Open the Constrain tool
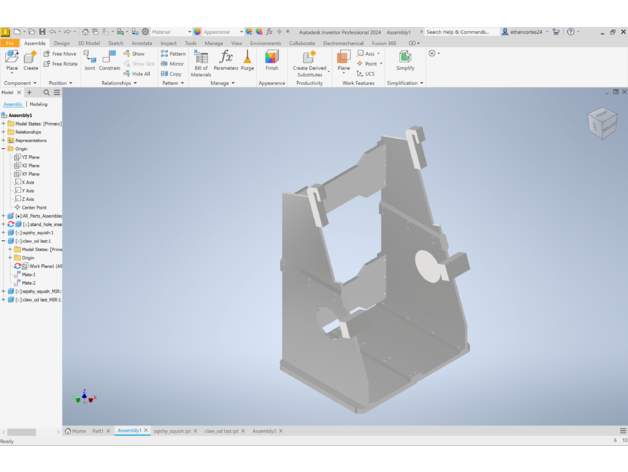This screenshot has height=472, width=628. pos(109,61)
